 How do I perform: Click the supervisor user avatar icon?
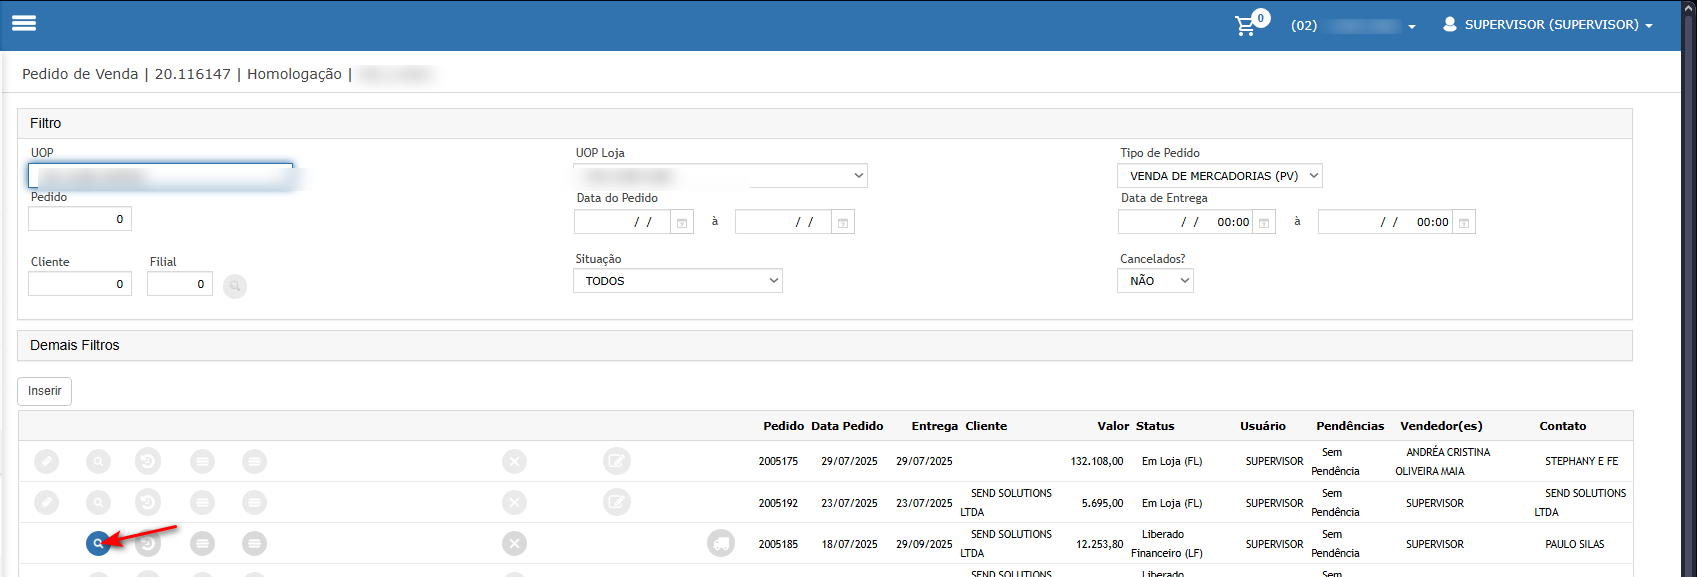coord(1449,24)
